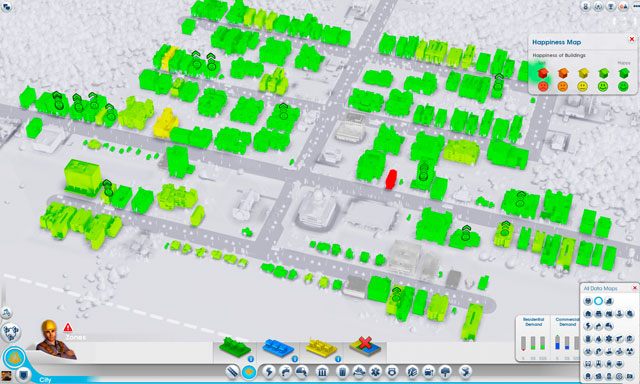The width and height of the screenshot is (640, 384).
Task: Toggle the highlighted happiness data map button
Action: click(x=598, y=301)
